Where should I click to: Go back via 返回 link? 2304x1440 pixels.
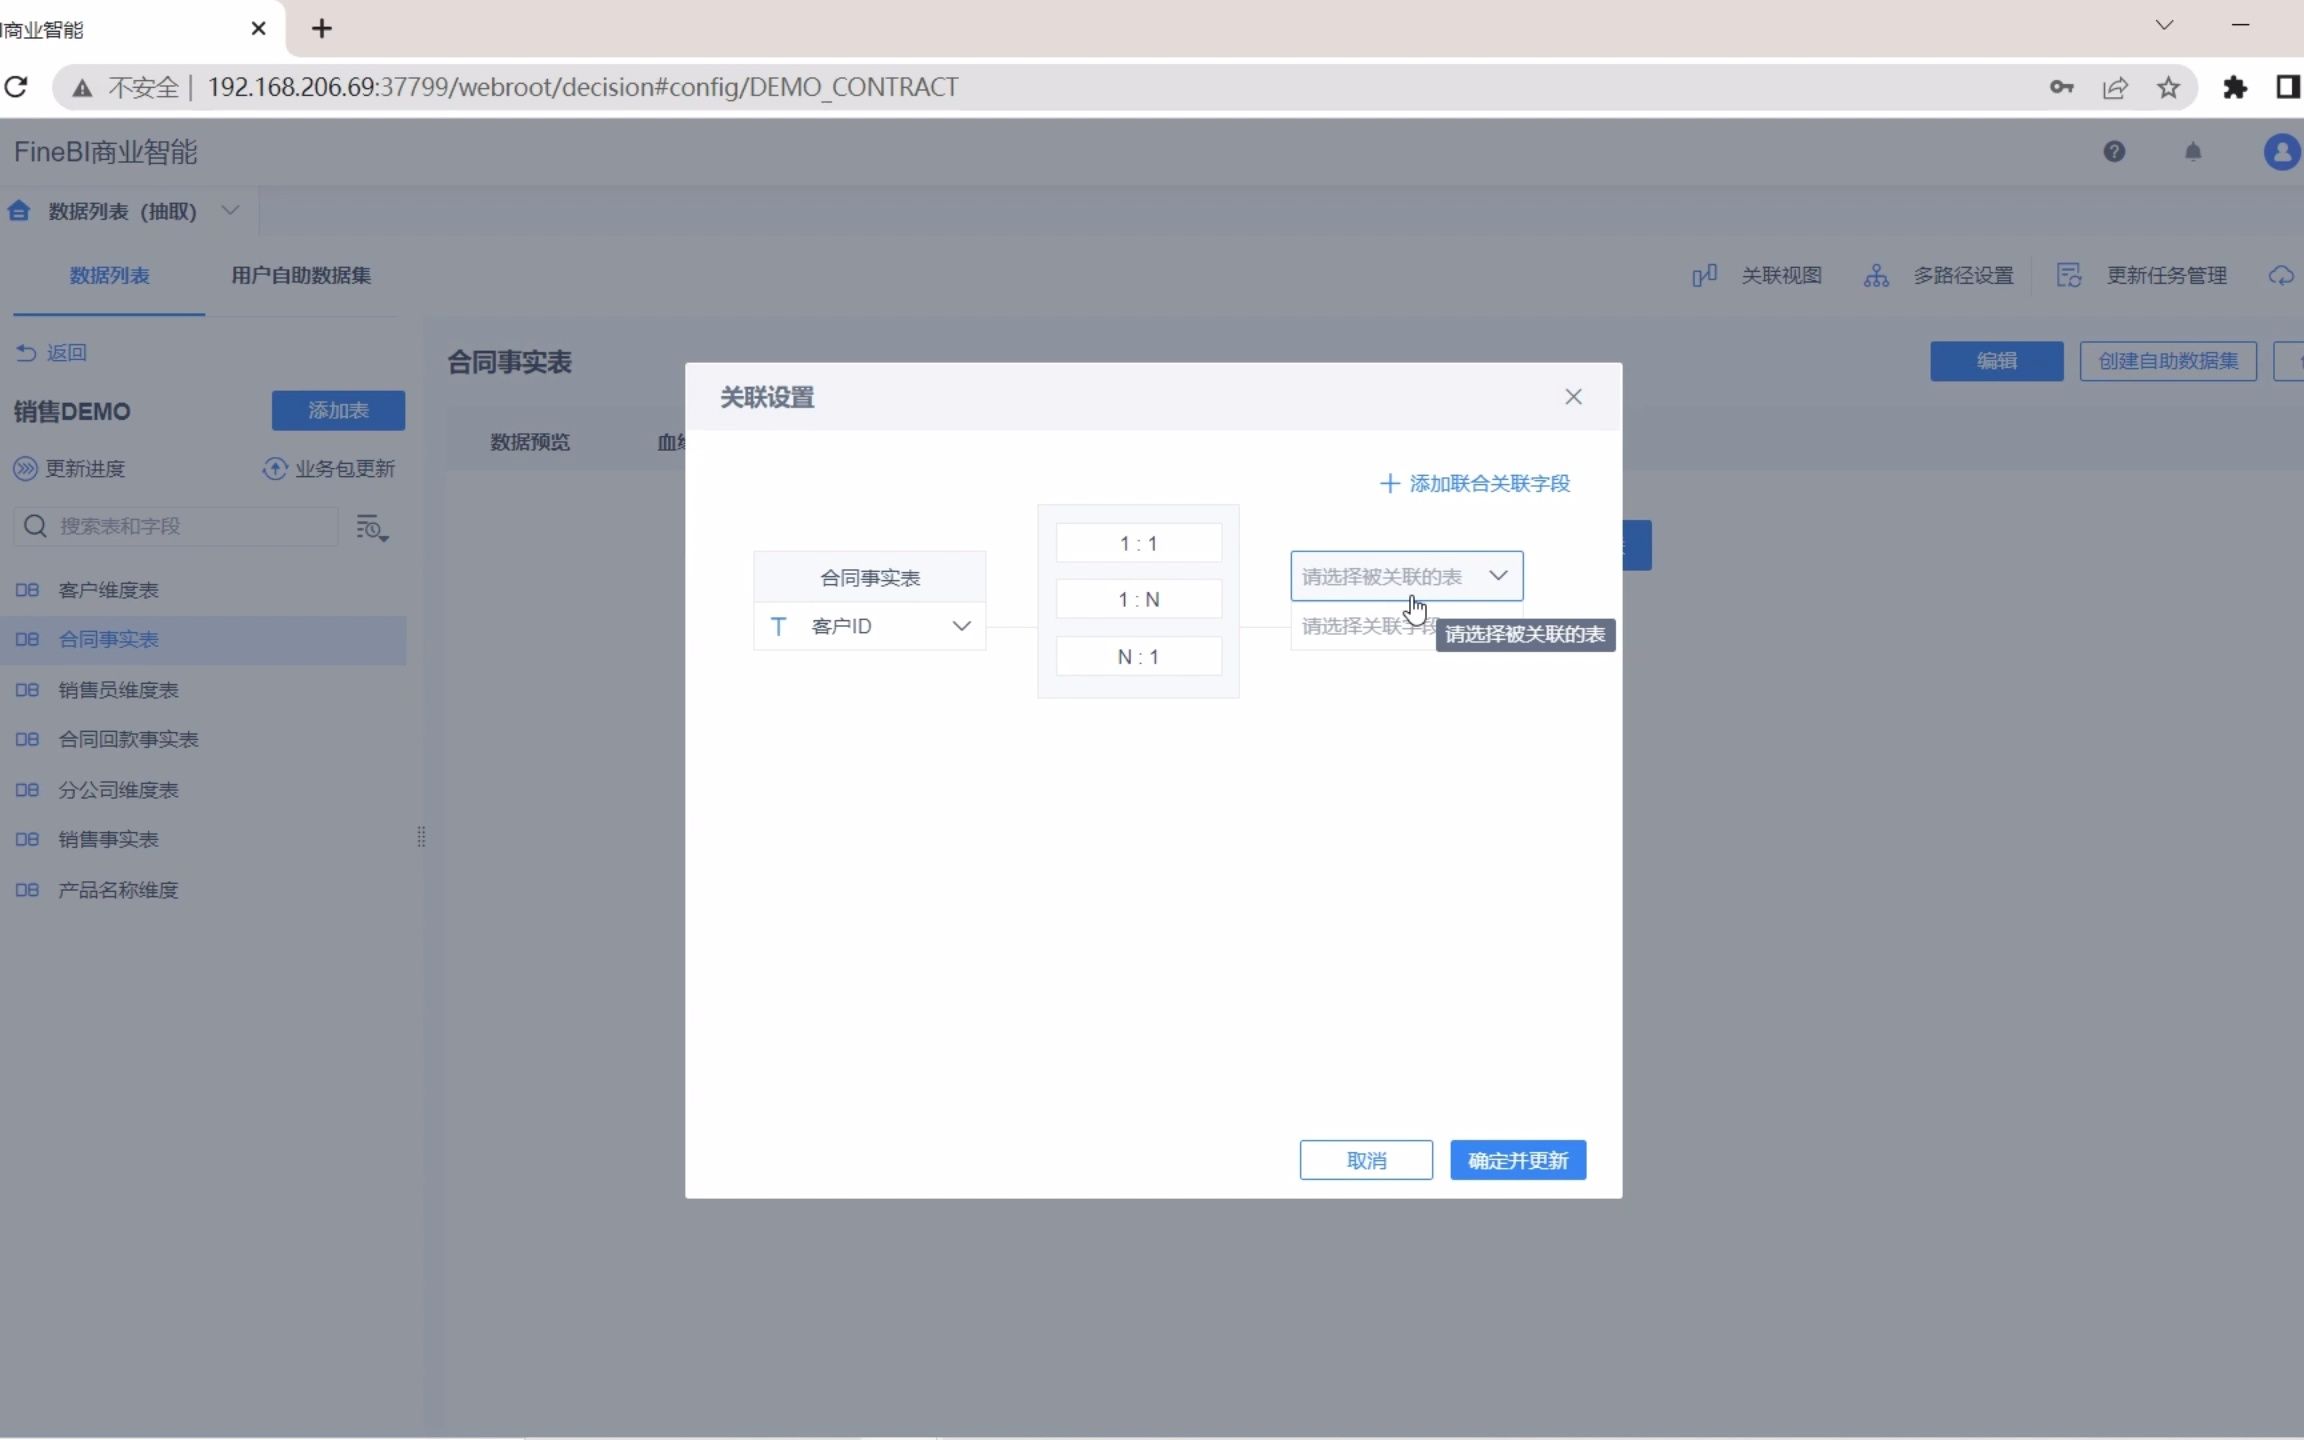pos(52,353)
